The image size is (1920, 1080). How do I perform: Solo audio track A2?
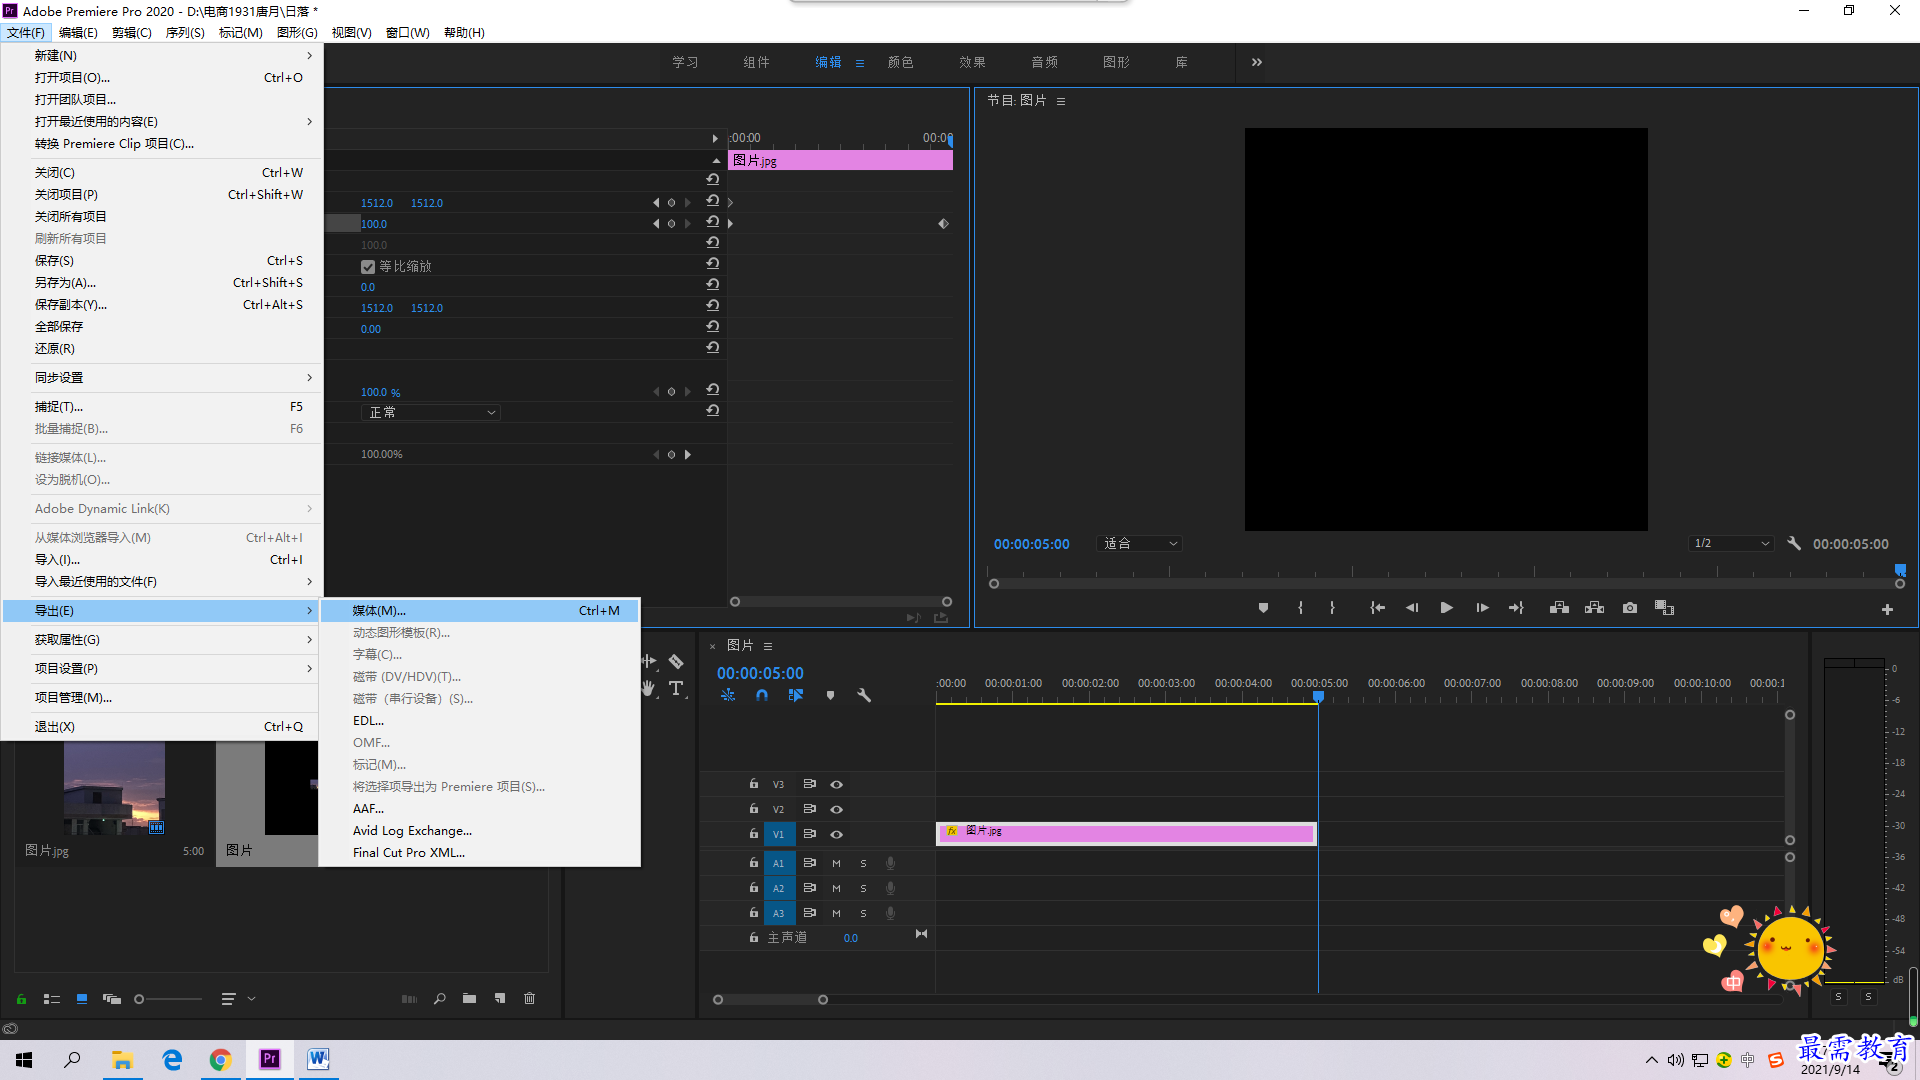click(863, 888)
